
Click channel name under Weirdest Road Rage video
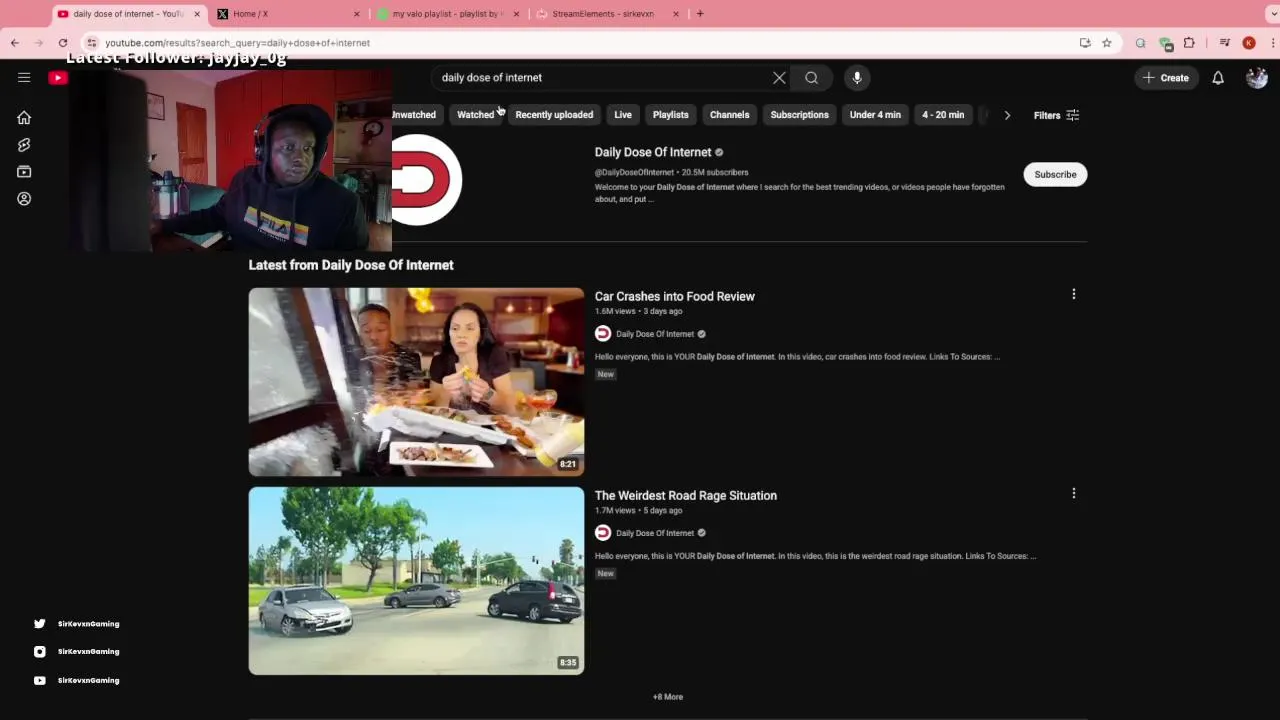pyautogui.click(x=655, y=533)
